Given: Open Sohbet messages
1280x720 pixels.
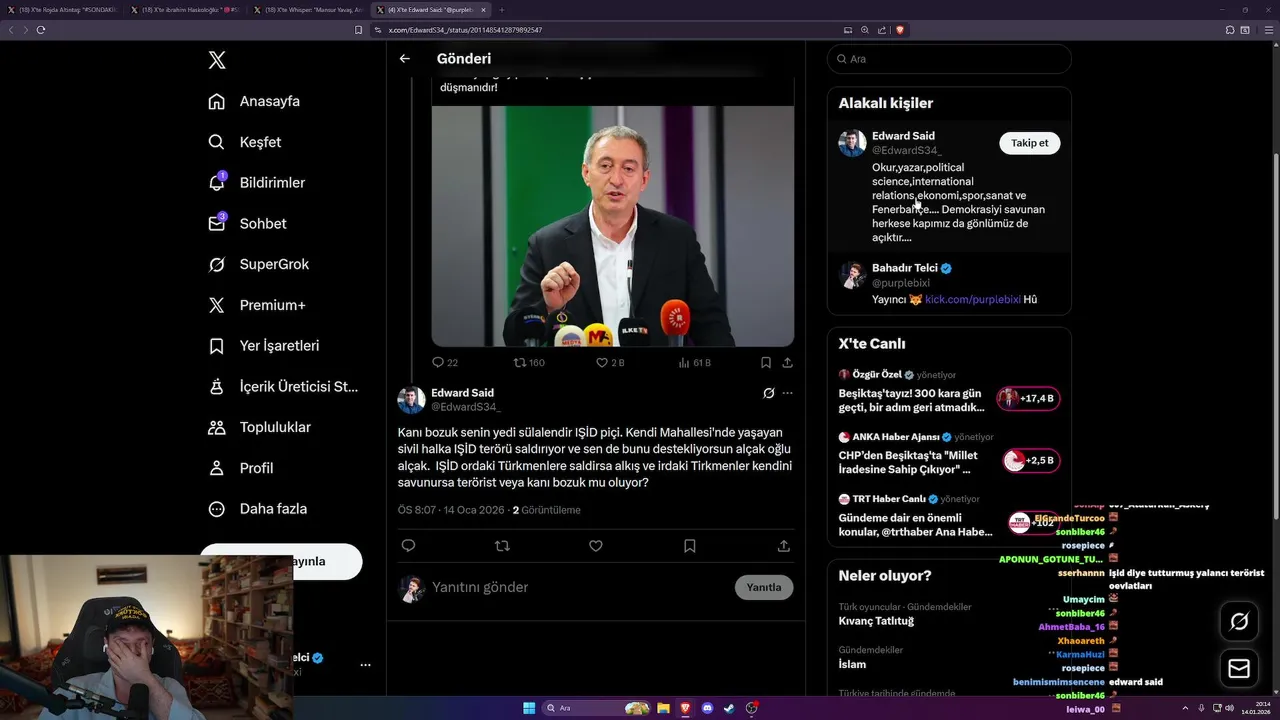Looking at the screenshot, I should click(x=248, y=224).
